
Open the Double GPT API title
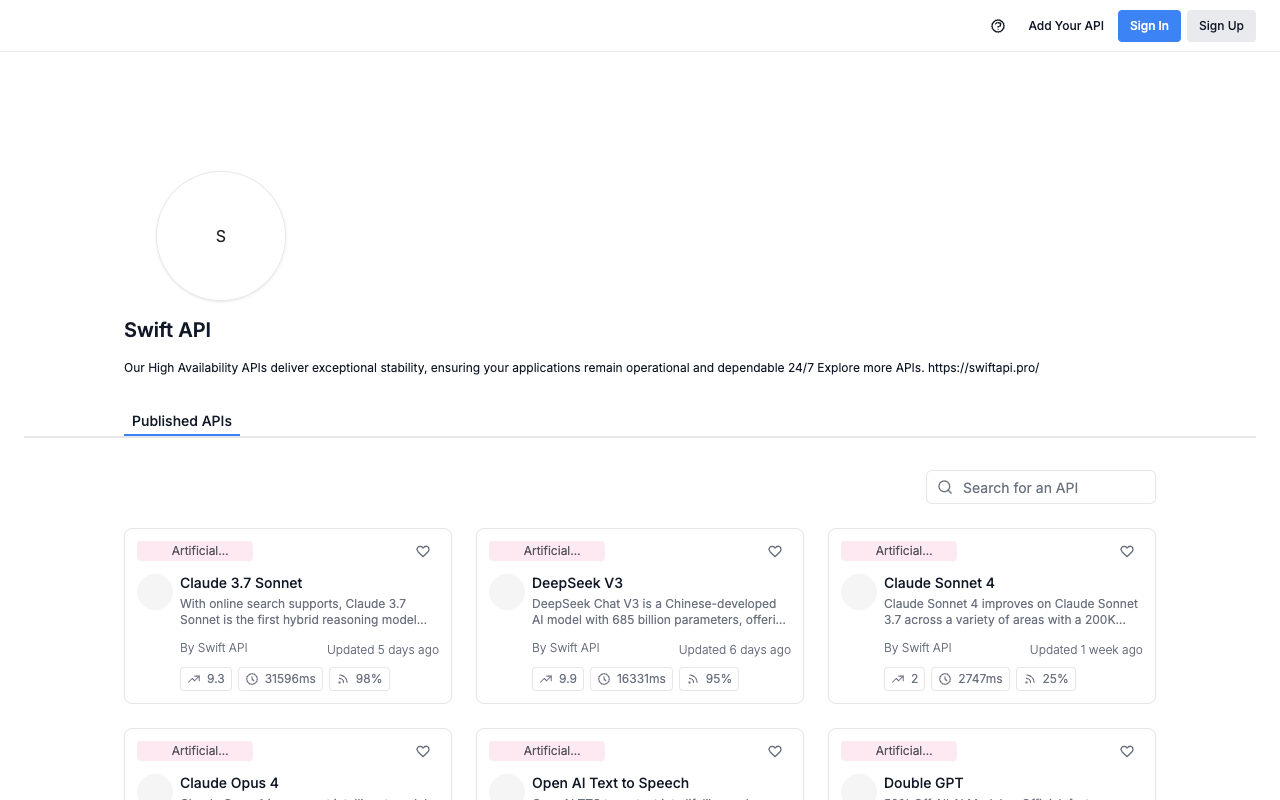pyautogui.click(x=923, y=783)
